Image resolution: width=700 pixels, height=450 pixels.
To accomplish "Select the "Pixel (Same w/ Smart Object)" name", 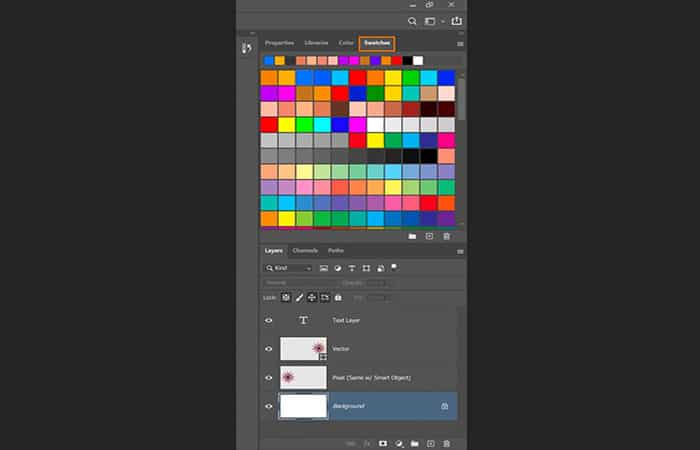I will coord(371,378).
